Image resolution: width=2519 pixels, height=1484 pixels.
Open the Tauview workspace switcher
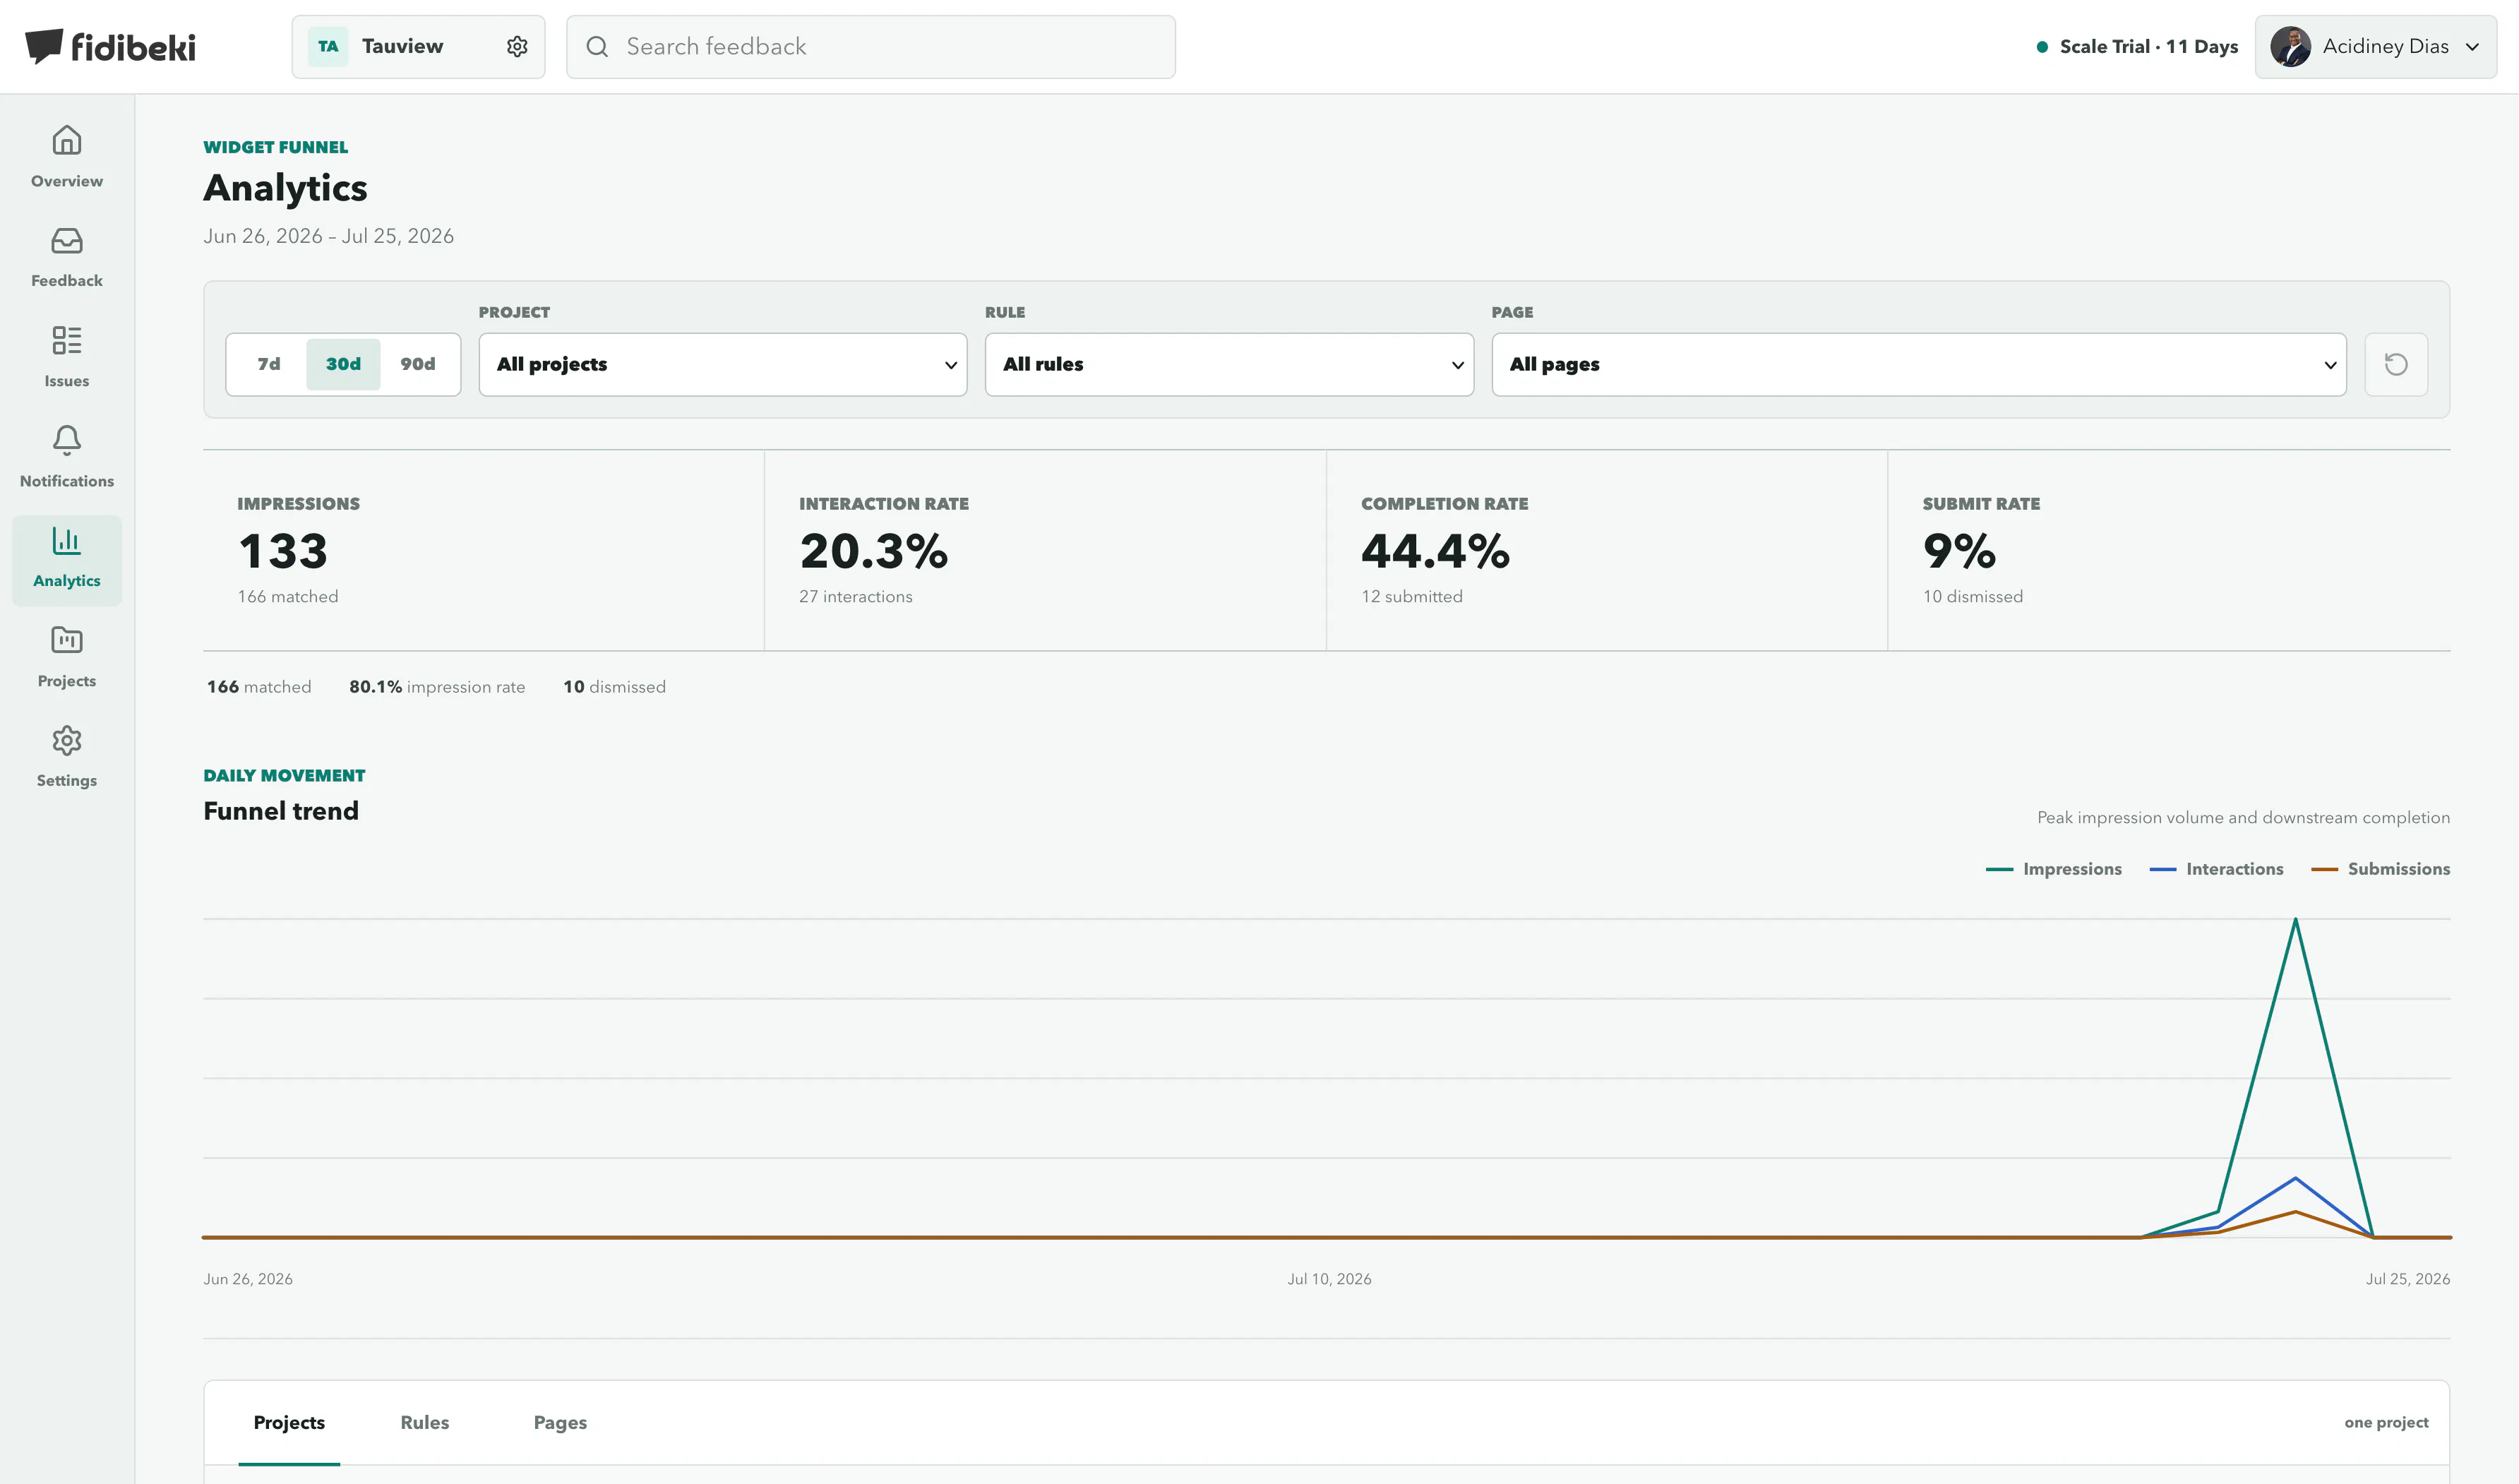click(x=418, y=46)
